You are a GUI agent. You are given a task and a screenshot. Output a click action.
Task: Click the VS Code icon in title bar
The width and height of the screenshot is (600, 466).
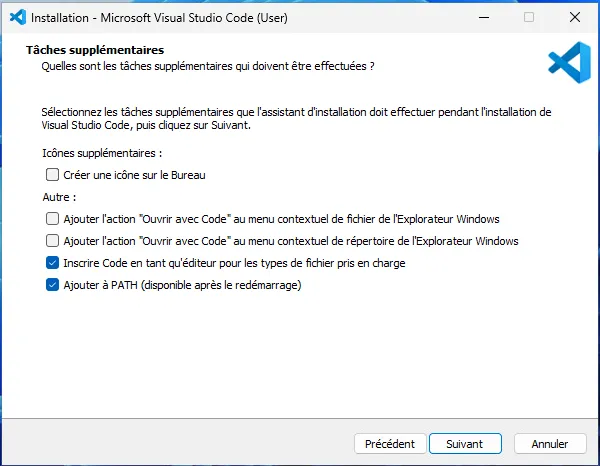(15, 17)
